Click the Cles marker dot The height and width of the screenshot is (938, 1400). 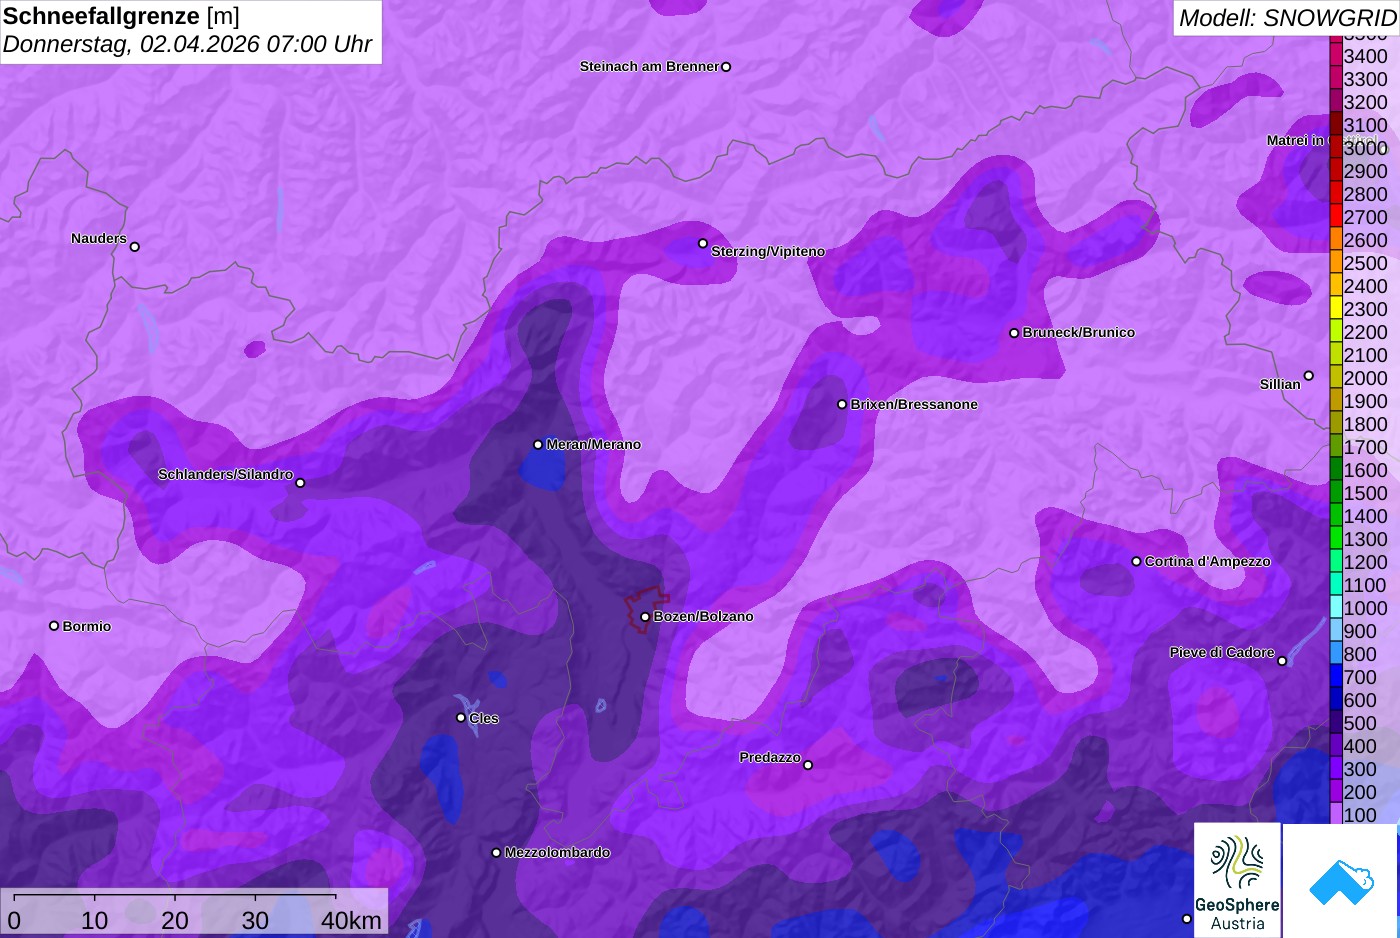point(461,718)
